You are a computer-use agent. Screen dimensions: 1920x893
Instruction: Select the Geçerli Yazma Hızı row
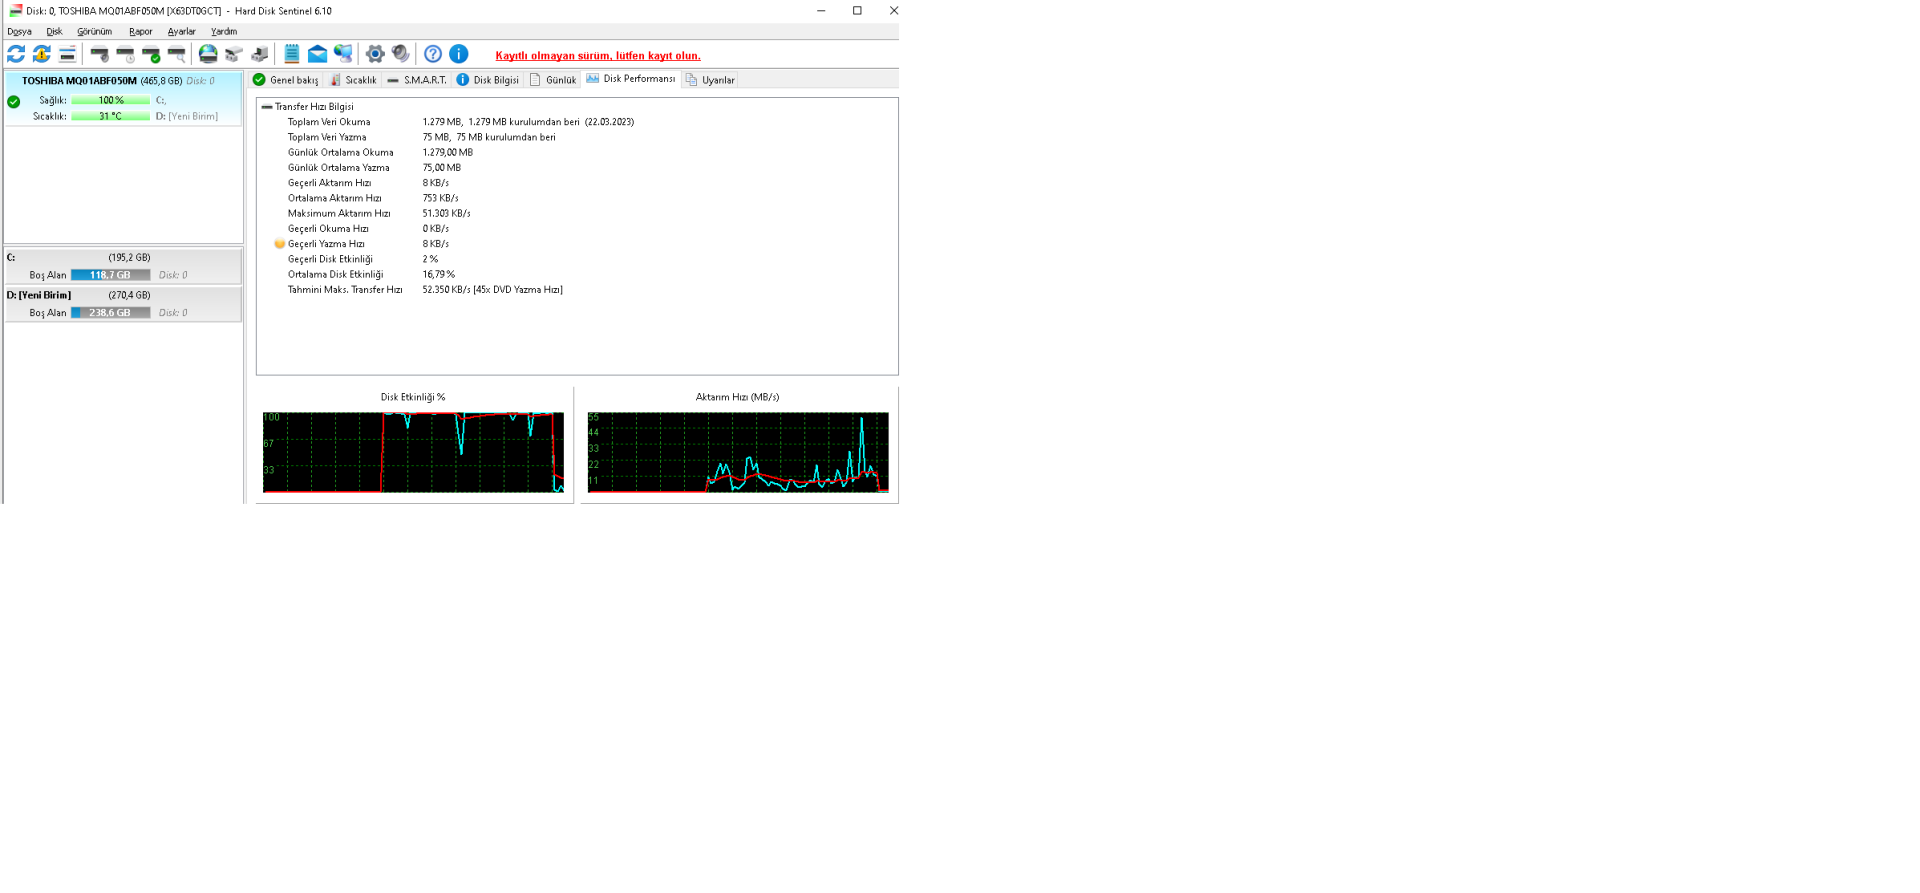coord(576,244)
